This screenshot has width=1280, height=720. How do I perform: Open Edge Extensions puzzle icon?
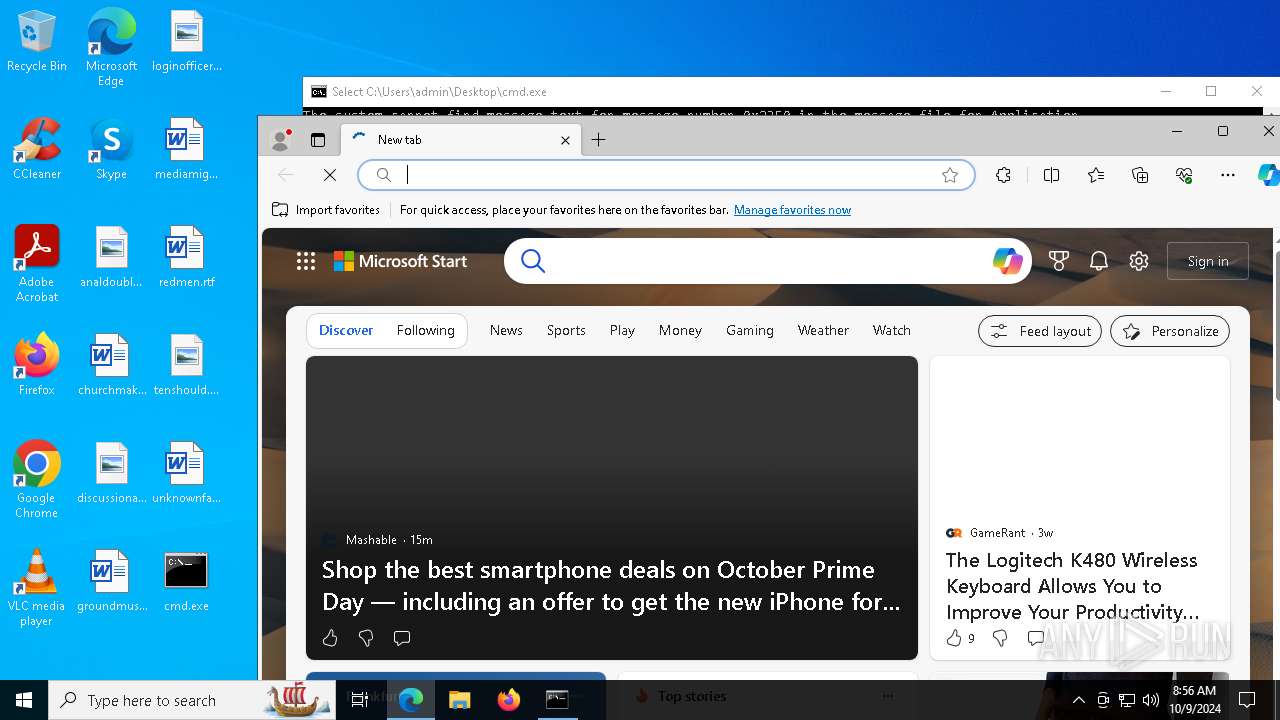[x=1004, y=175]
